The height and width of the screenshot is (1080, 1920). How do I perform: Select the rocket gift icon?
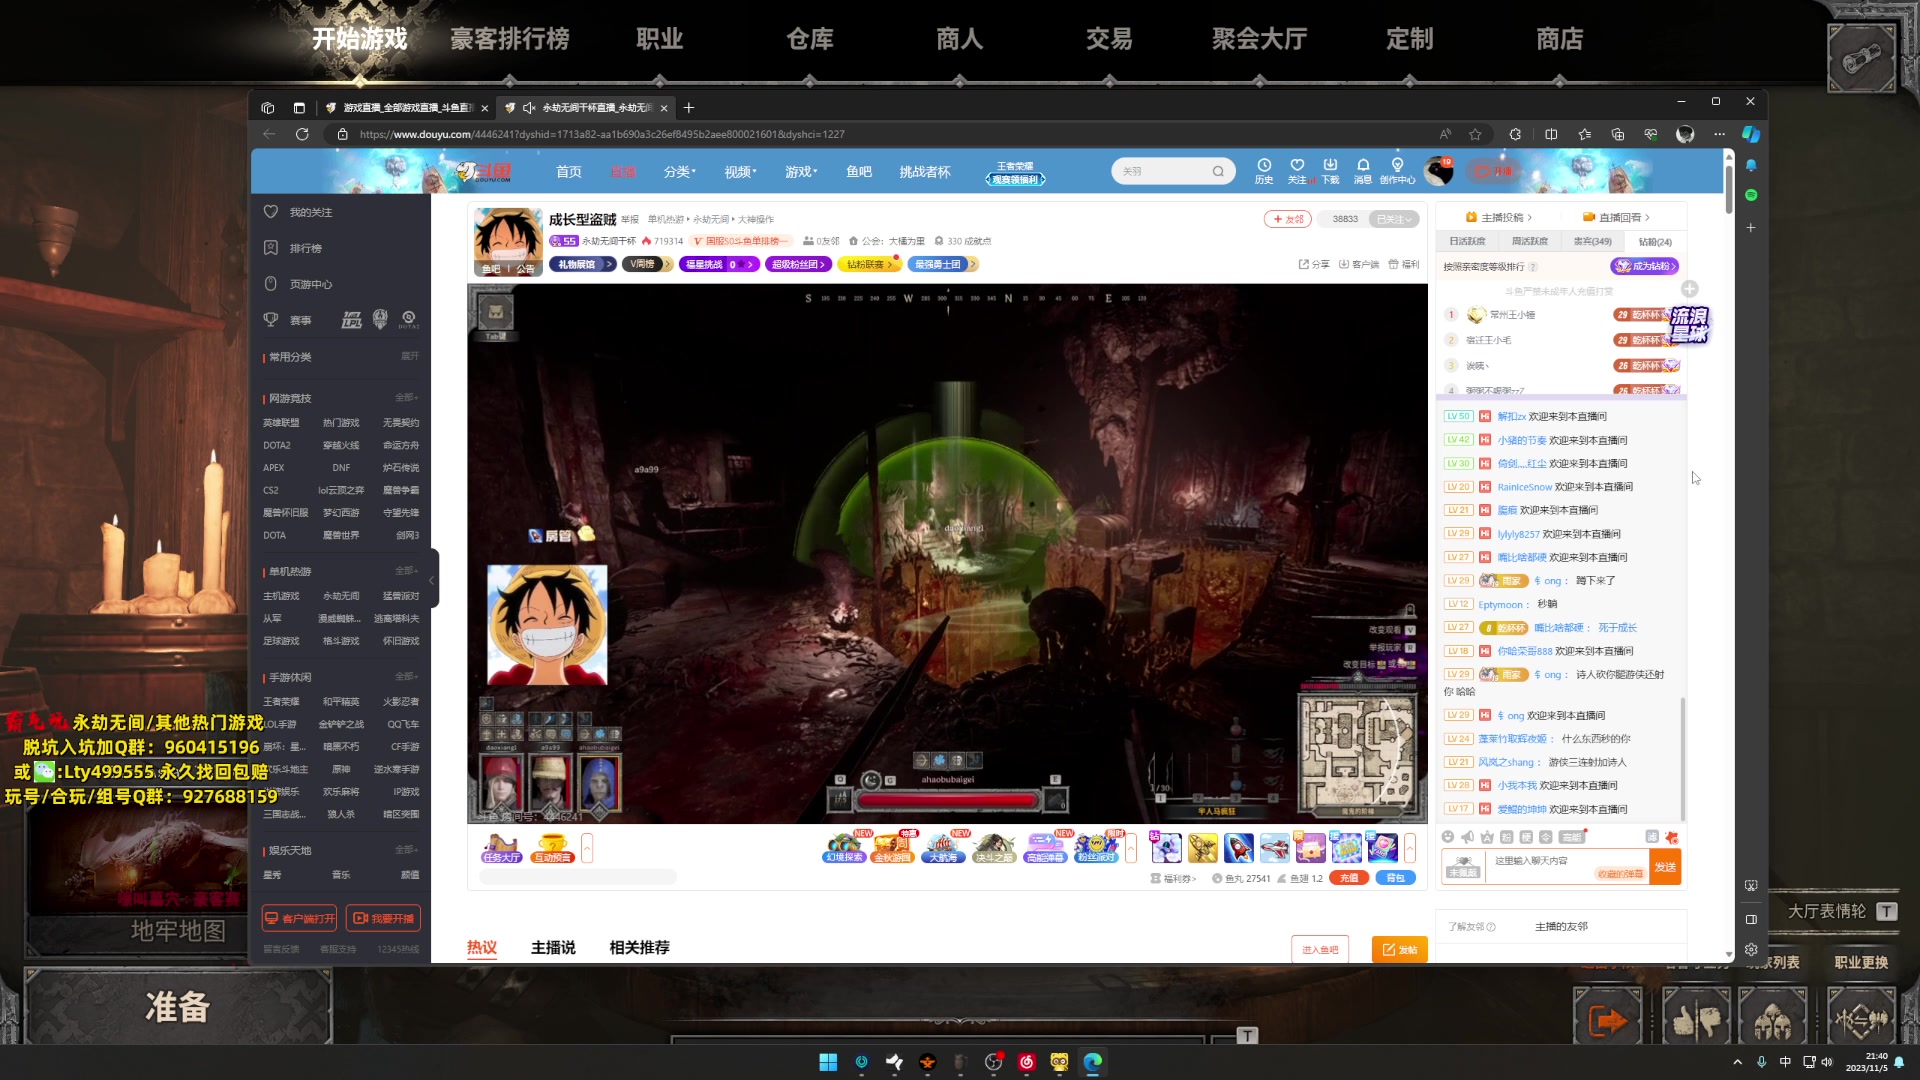tap(1238, 848)
